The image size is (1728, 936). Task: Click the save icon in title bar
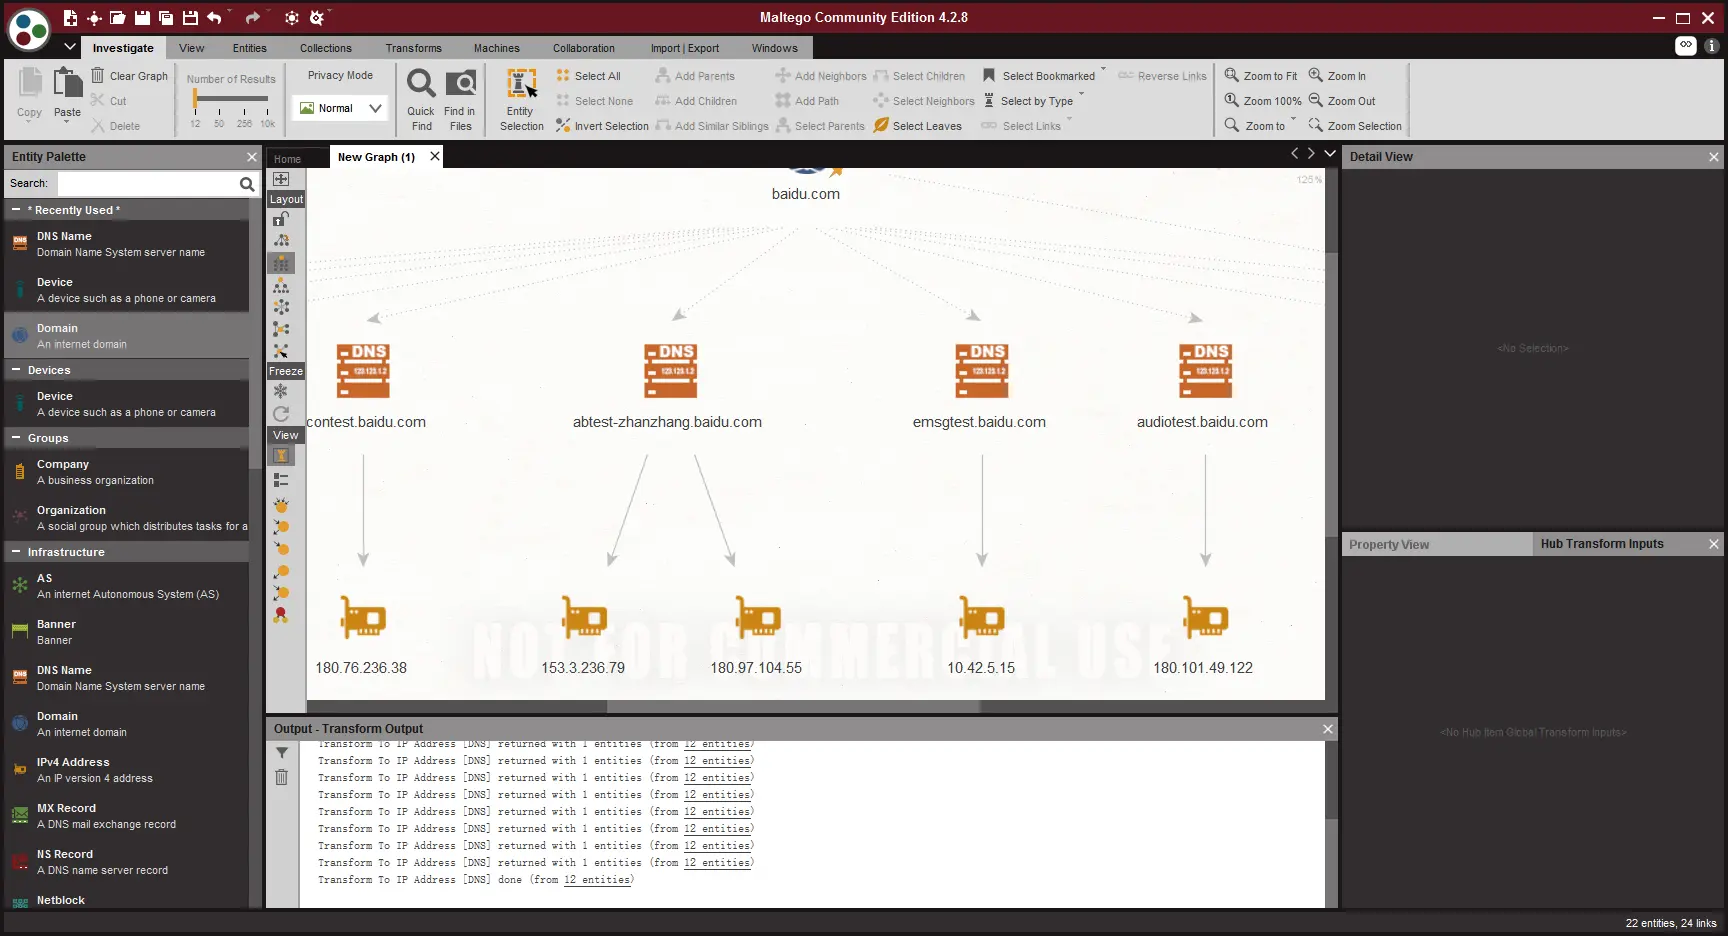coord(142,18)
